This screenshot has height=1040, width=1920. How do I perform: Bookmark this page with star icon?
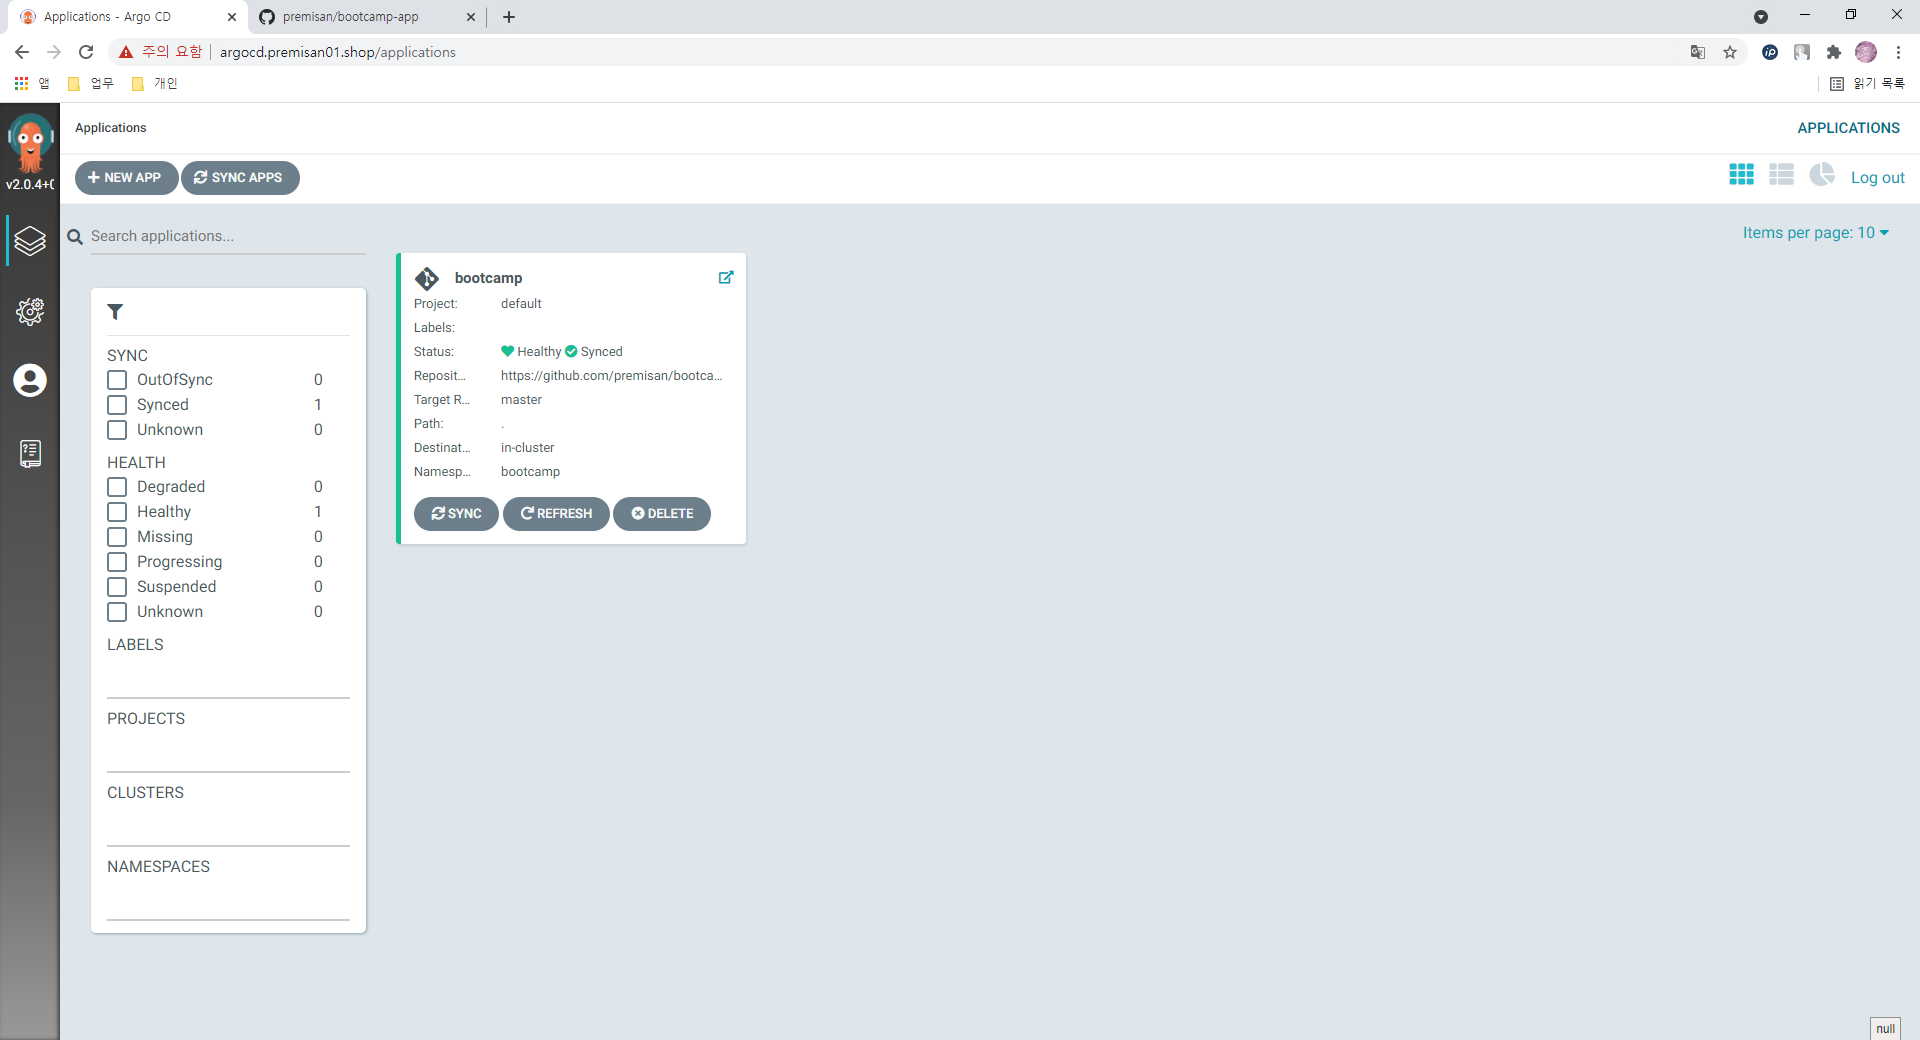1730,52
